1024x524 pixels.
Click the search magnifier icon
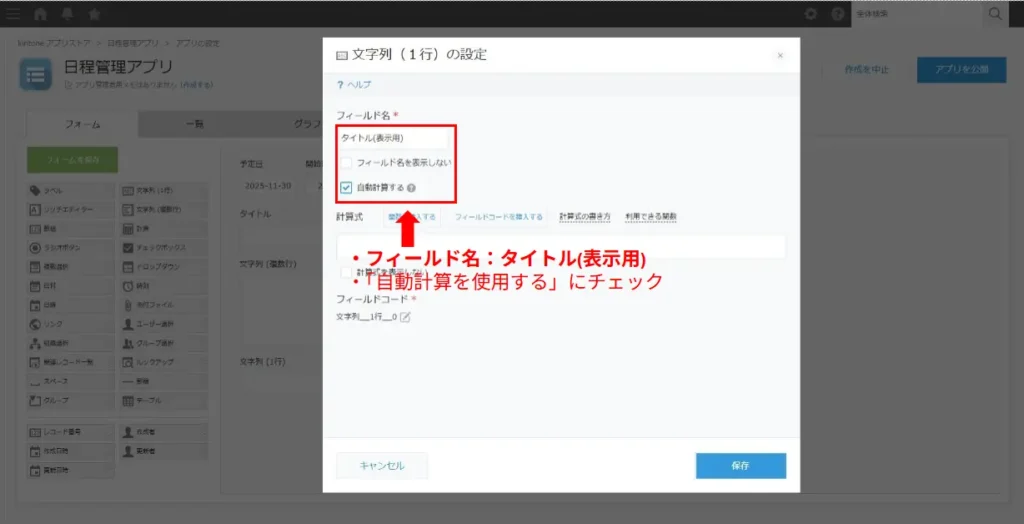tap(995, 14)
